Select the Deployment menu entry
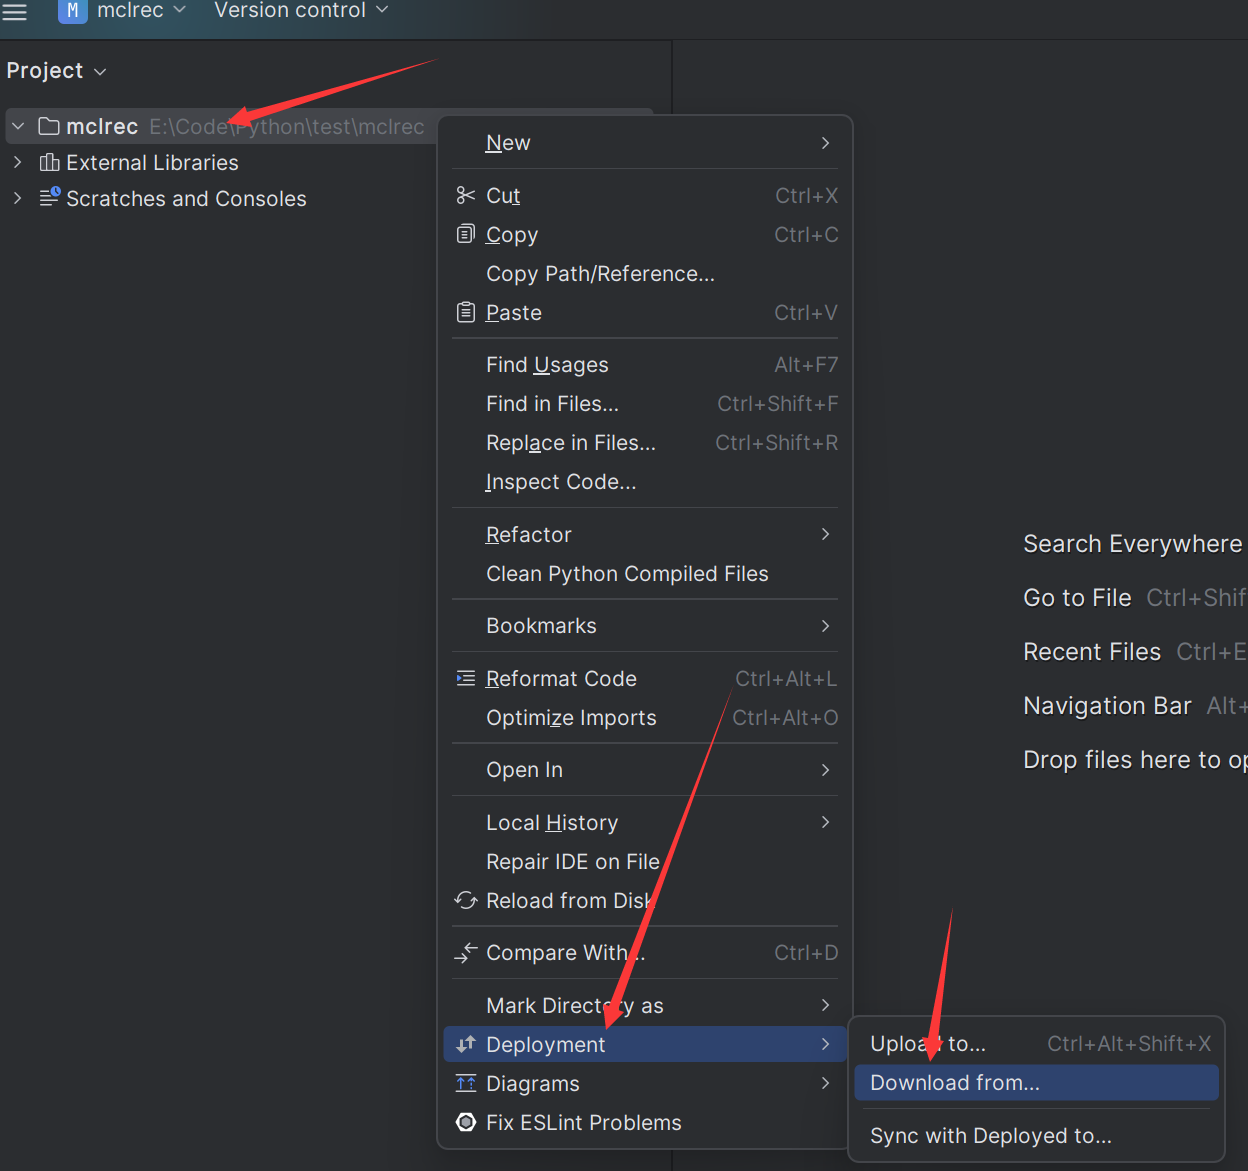 (x=645, y=1044)
